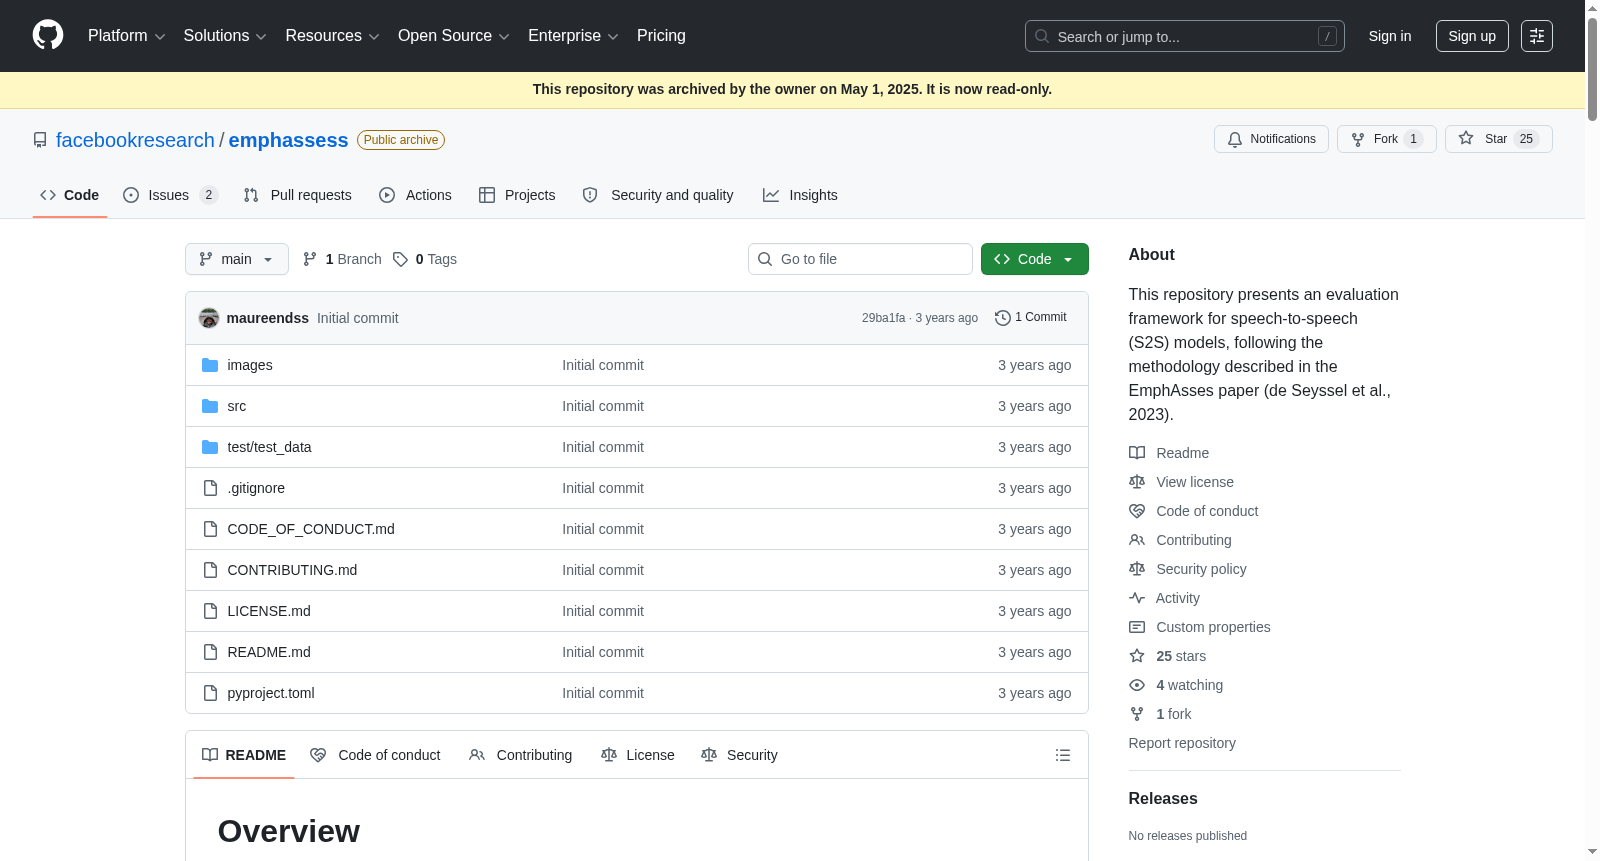Go to the GitHub homepage logo
The image size is (1600, 861).
[48, 36]
